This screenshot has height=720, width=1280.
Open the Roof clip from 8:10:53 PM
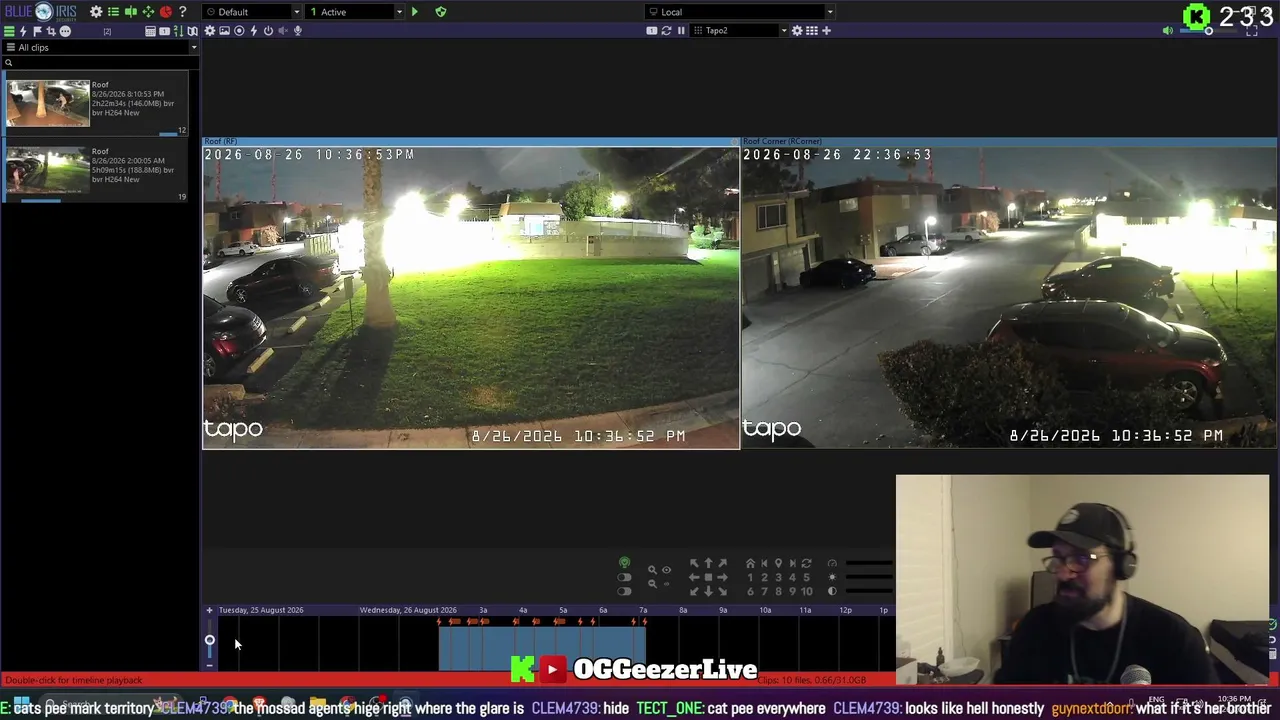[x=96, y=102]
